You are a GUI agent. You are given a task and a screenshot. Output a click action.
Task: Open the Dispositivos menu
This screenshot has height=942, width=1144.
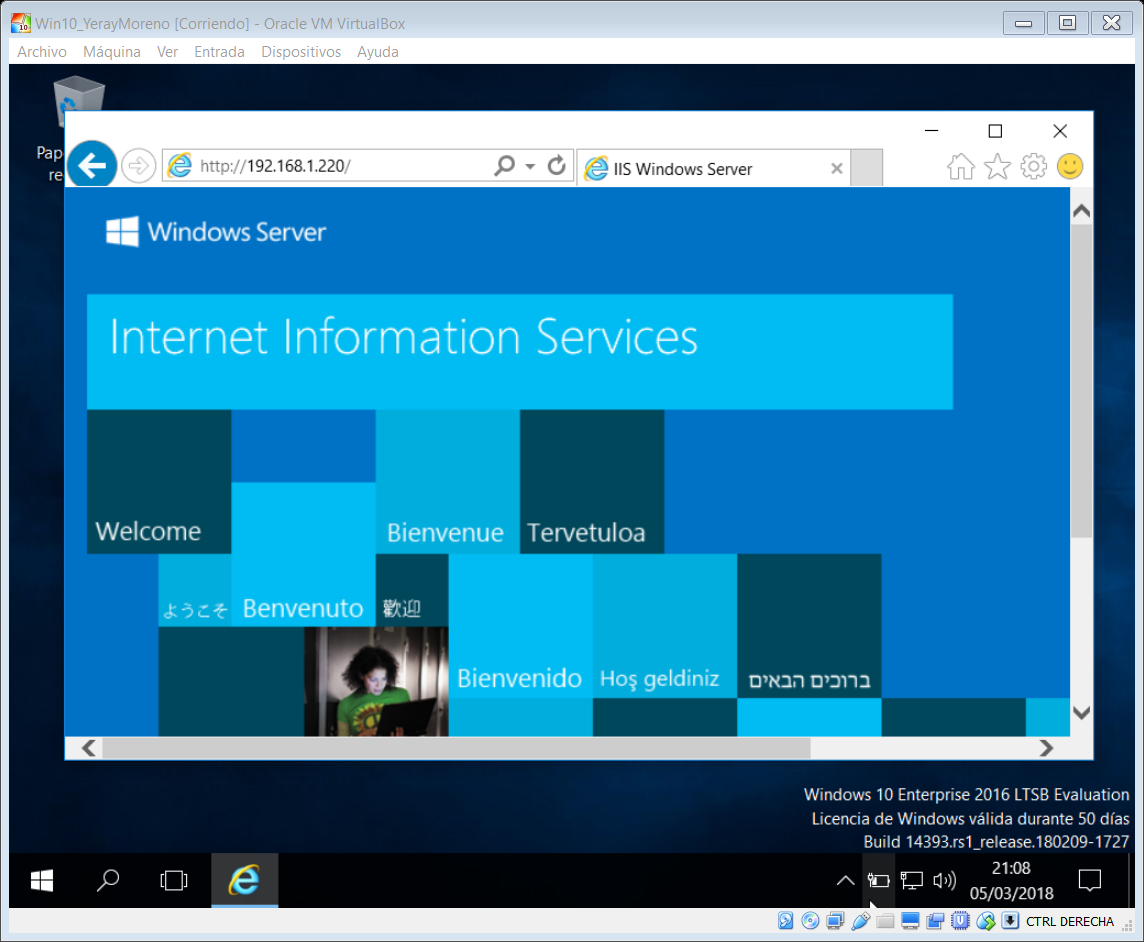[301, 52]
